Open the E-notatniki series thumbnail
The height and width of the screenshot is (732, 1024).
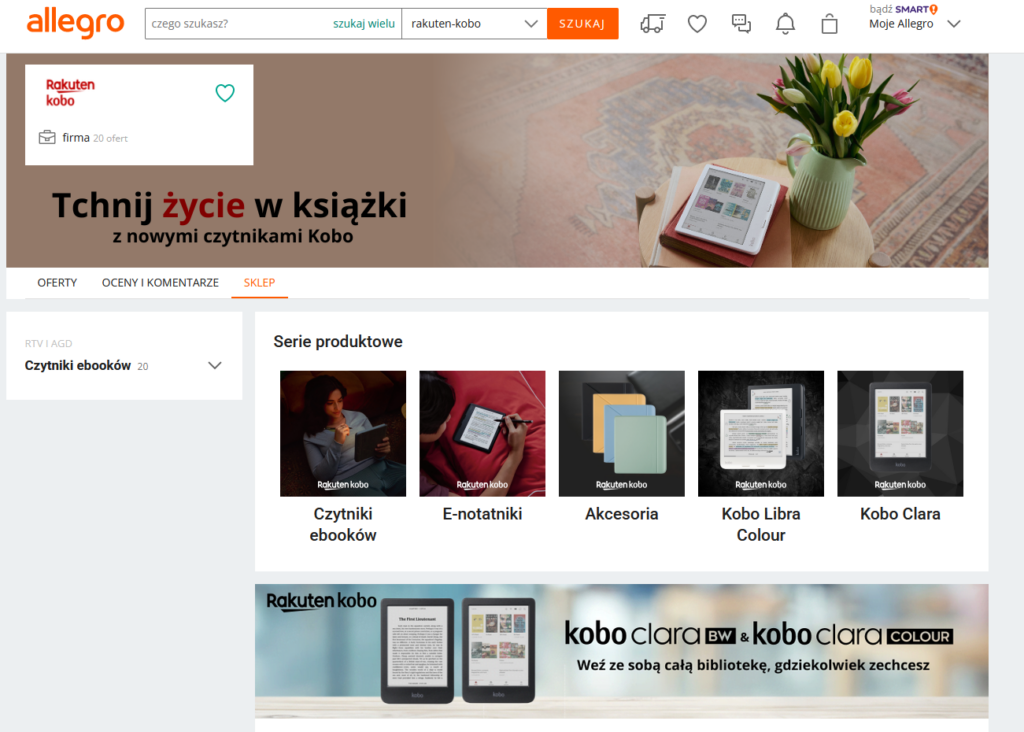pos(482,434)
